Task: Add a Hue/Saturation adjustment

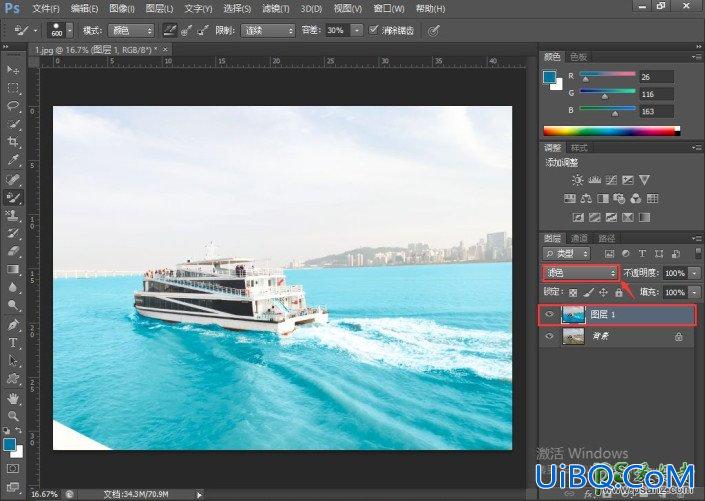Action: [570, 198]
